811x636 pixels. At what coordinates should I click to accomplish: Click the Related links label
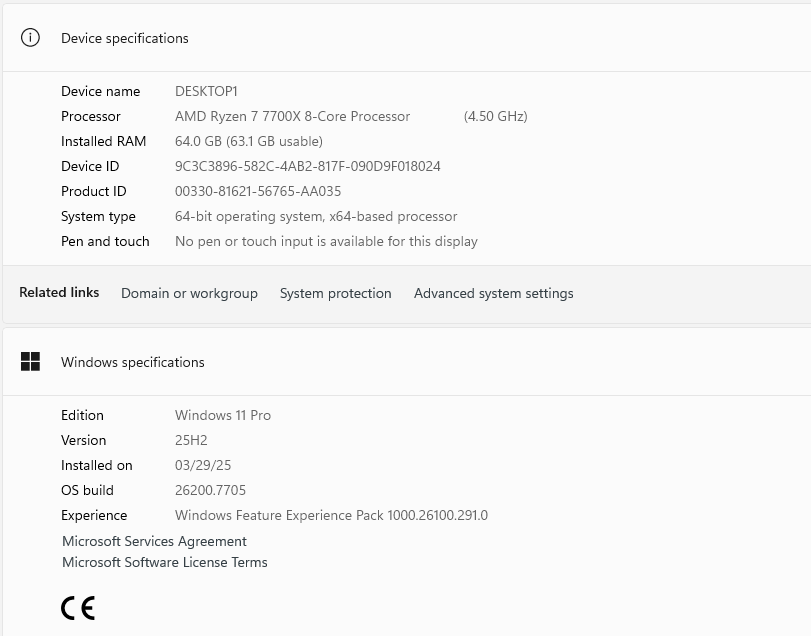pos(59,292)
